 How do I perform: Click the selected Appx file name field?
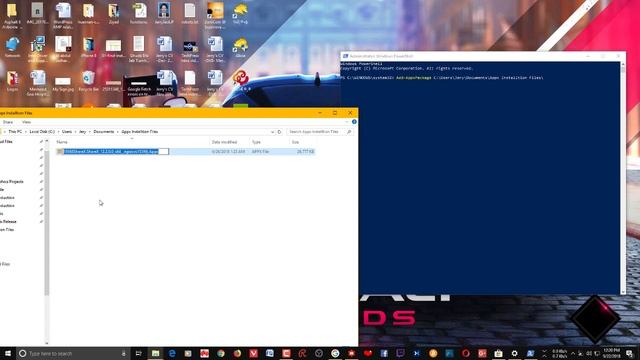tap(116, 151)
